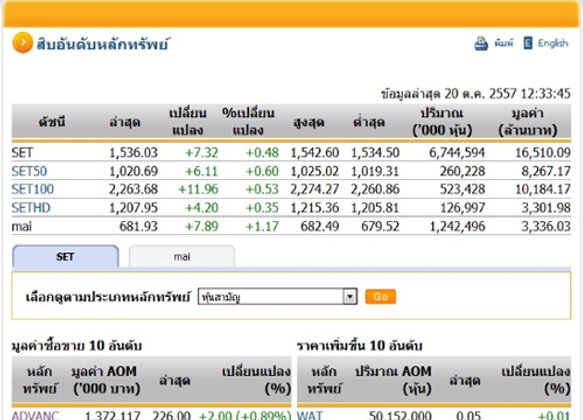Click SET value 16,510.09
583x420 pixels.
tap(543, 153)
